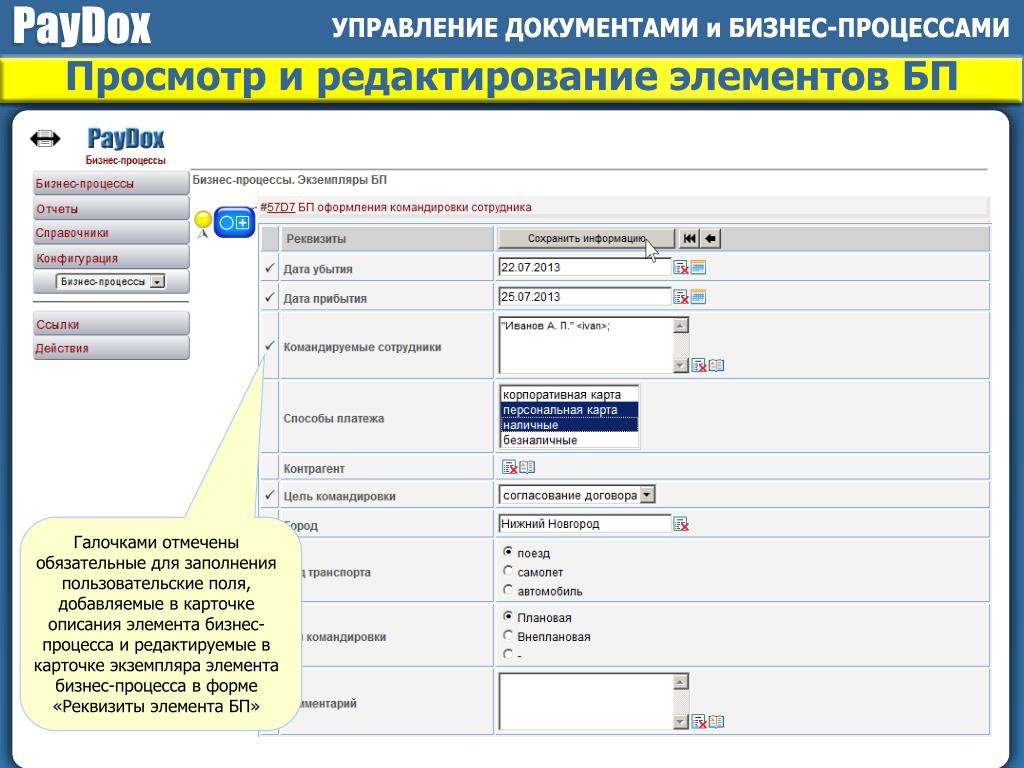Viewport: 1024px width, 768px height.
Task: Select корпоративная карта payment option
Action: [x=569, y=394]
